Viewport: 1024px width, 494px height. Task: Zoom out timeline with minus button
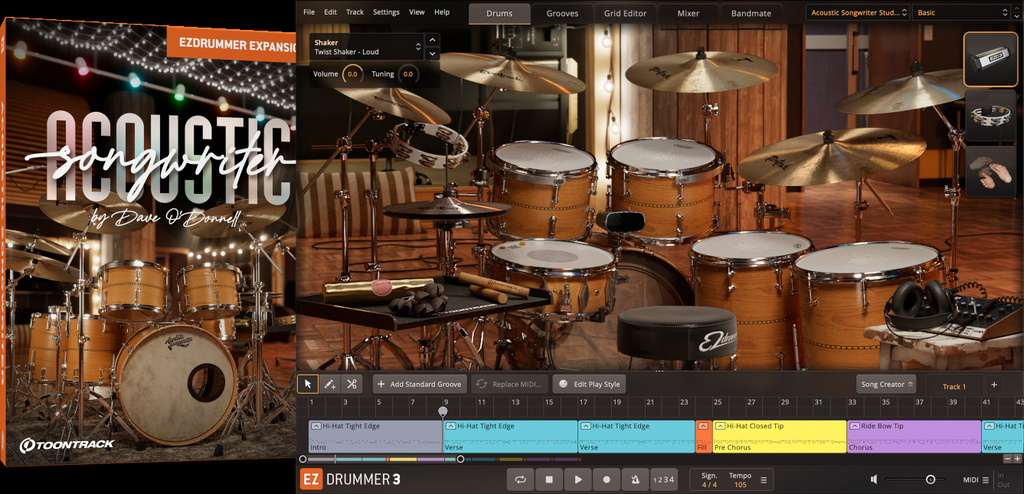pos(1008,459)
